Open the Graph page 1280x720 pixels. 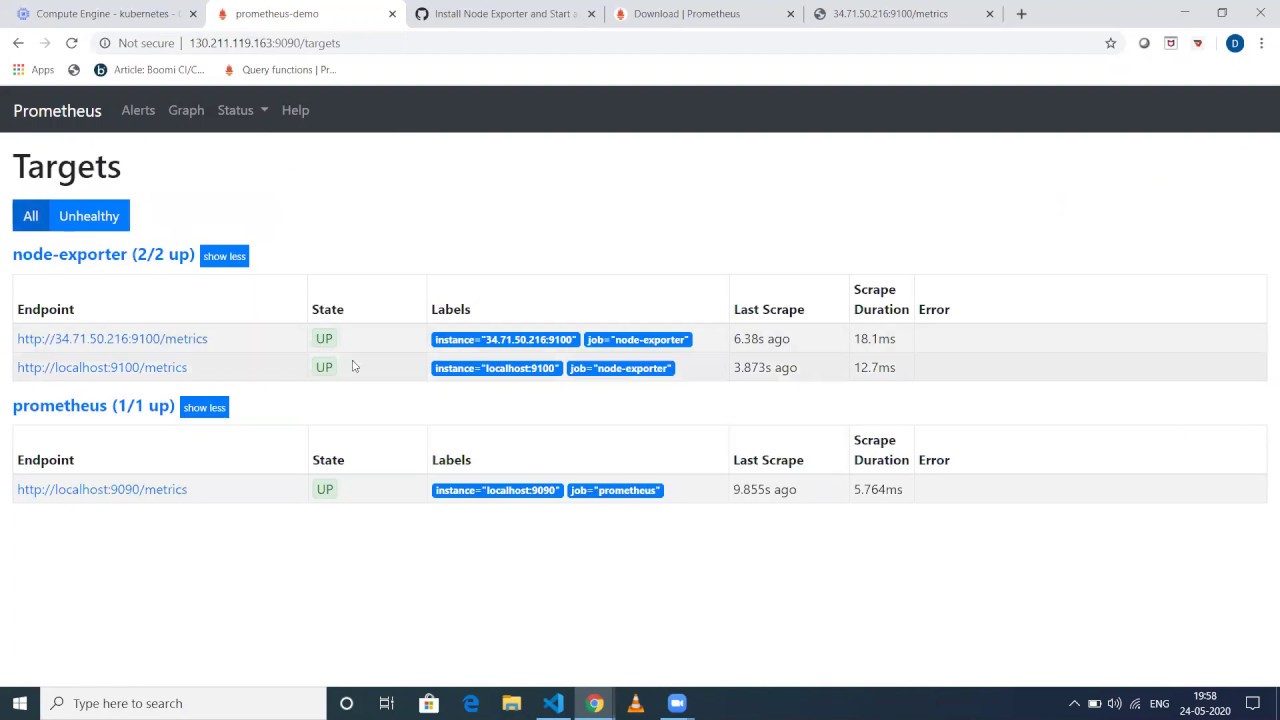[186, 110]
